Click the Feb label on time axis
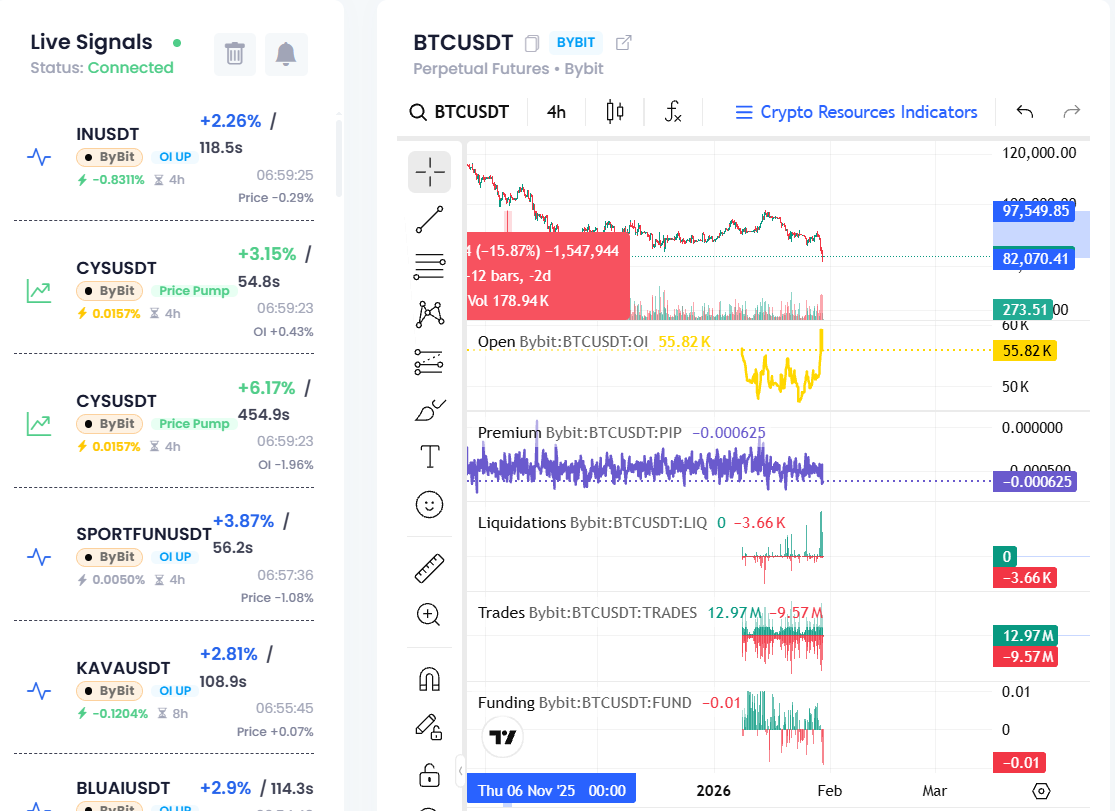This screenshot has width=1115, height=811. tap(829, 791)
